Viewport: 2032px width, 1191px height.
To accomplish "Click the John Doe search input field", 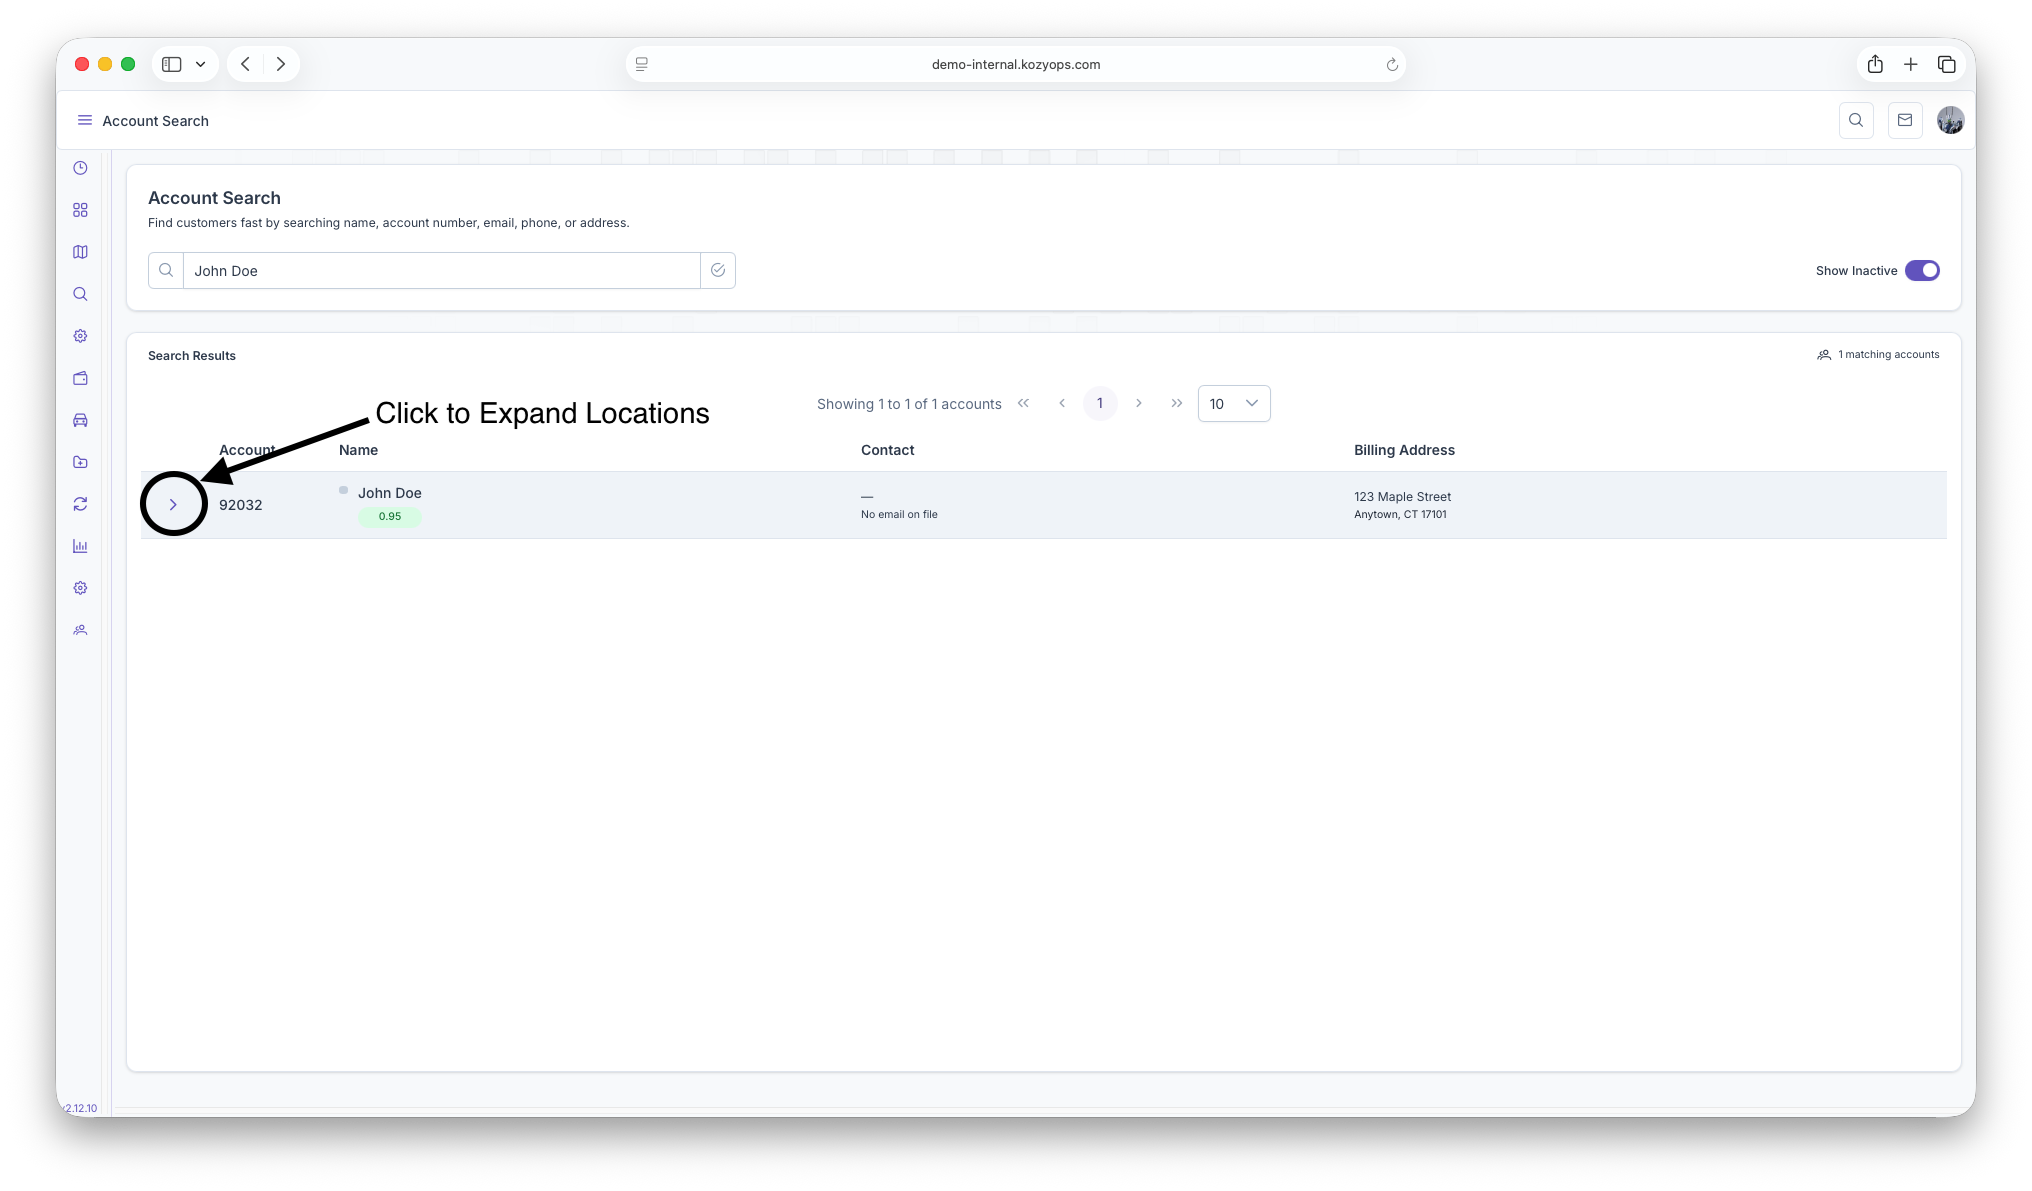I will 440,271.
